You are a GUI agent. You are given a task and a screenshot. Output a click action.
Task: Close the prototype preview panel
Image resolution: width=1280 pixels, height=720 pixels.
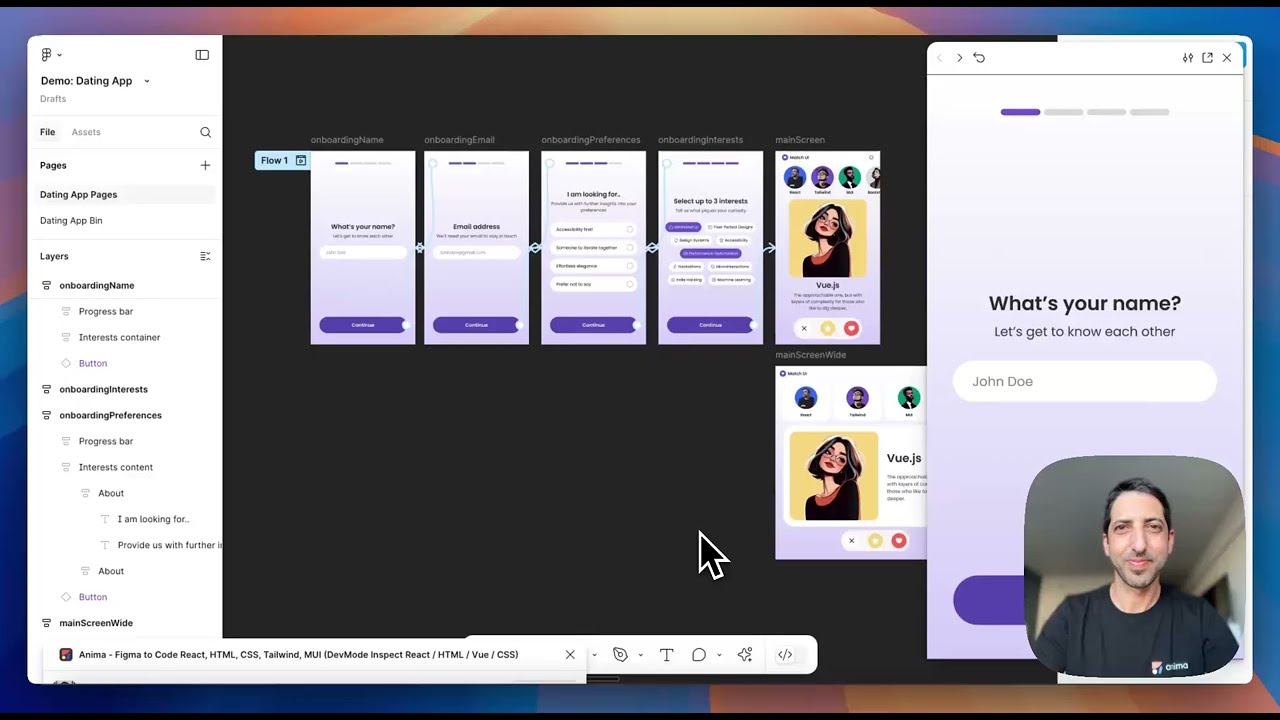1227,58
